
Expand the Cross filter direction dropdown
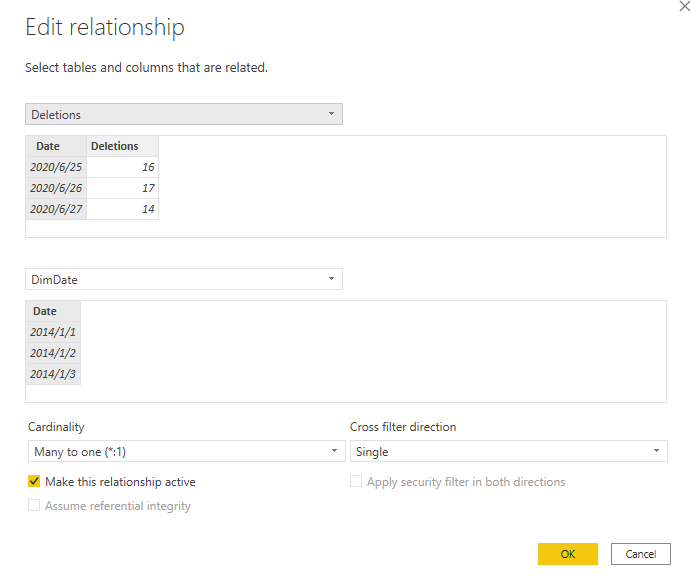tap(509, 451)
